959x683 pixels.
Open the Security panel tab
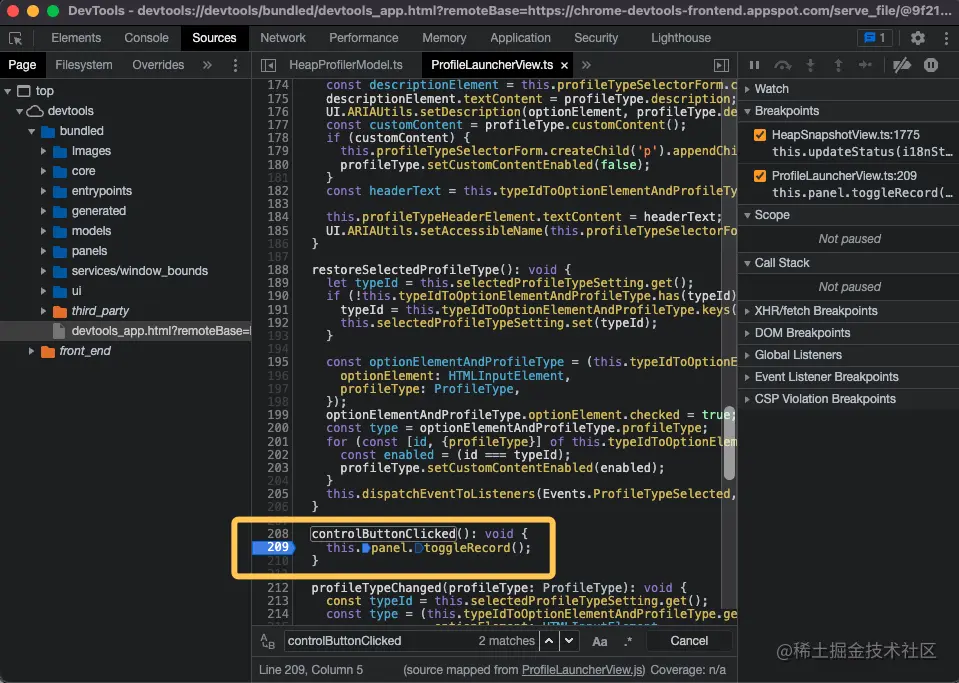[x=596, y=38]
